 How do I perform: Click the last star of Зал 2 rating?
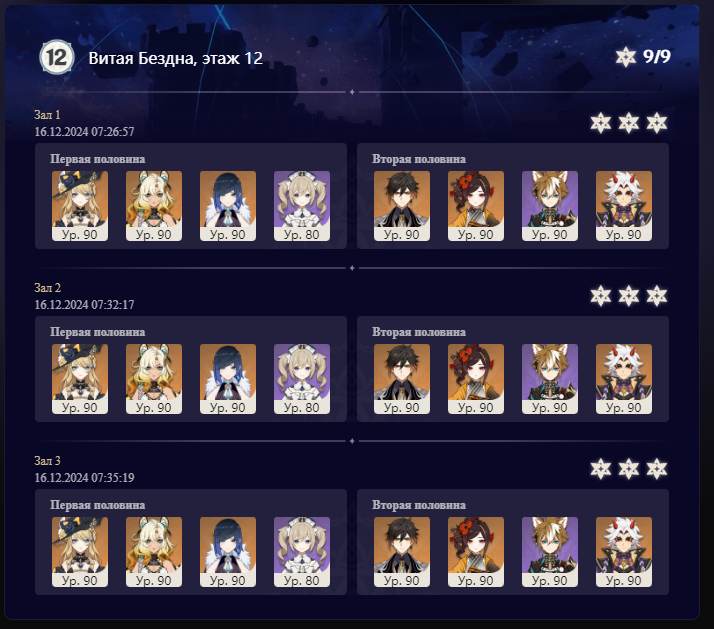657,296
